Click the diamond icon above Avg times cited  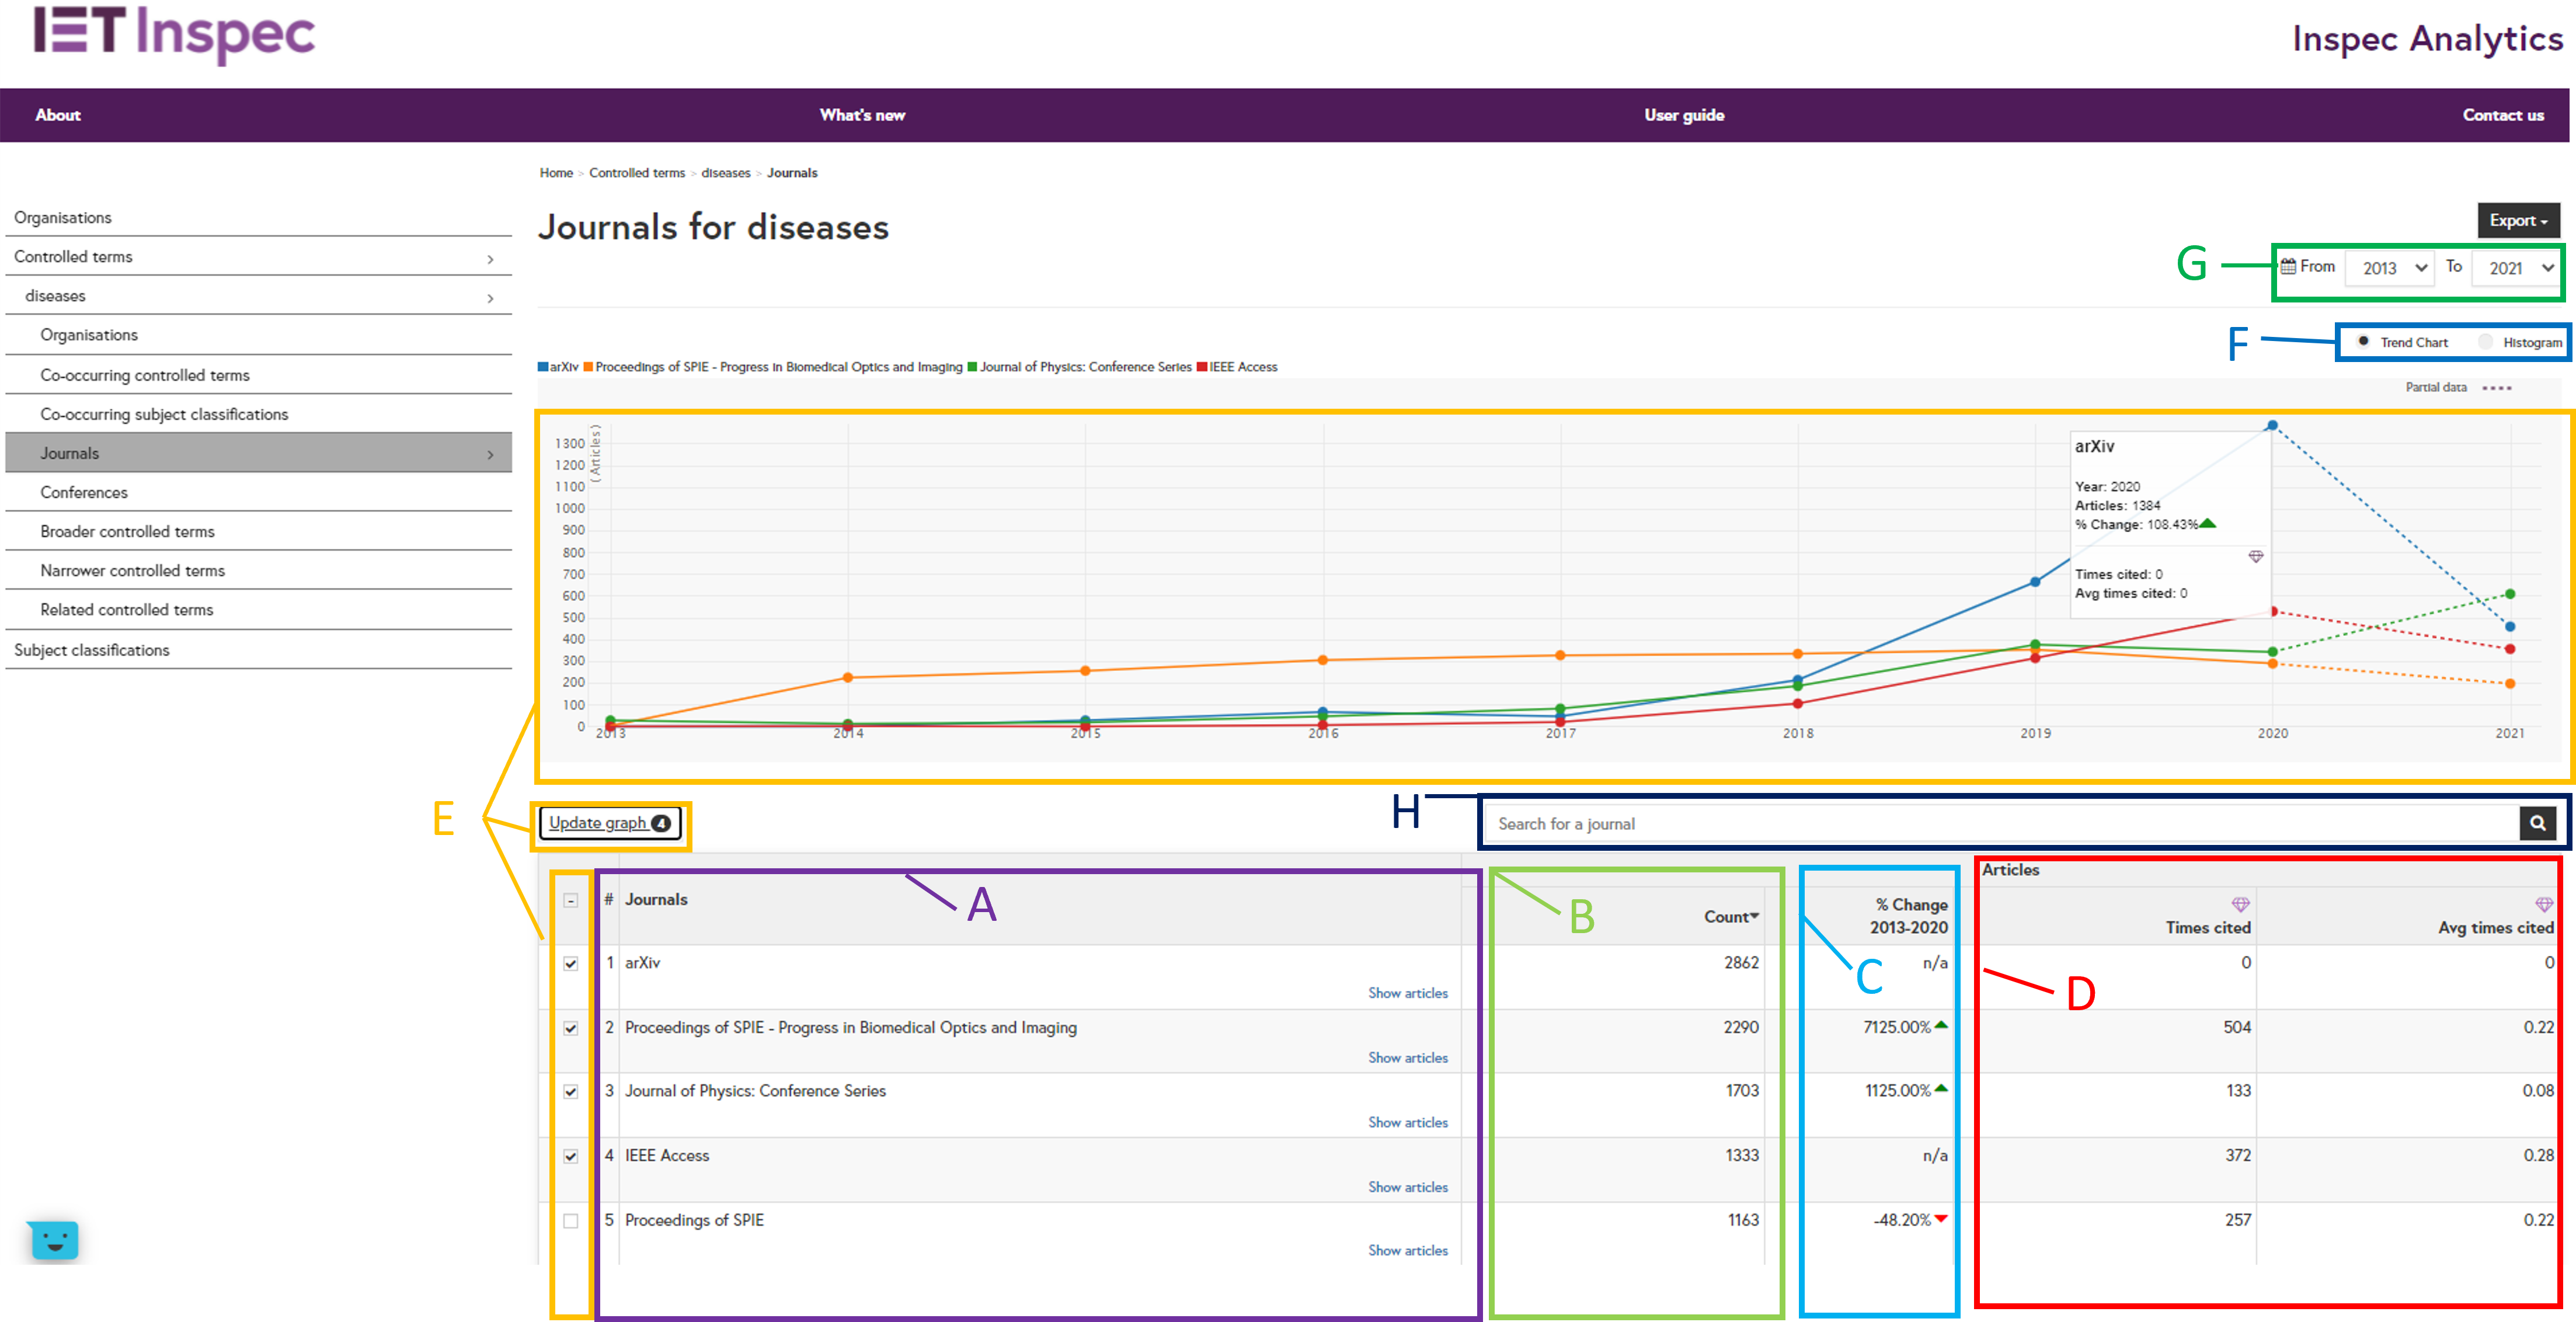coord(2544,904)
